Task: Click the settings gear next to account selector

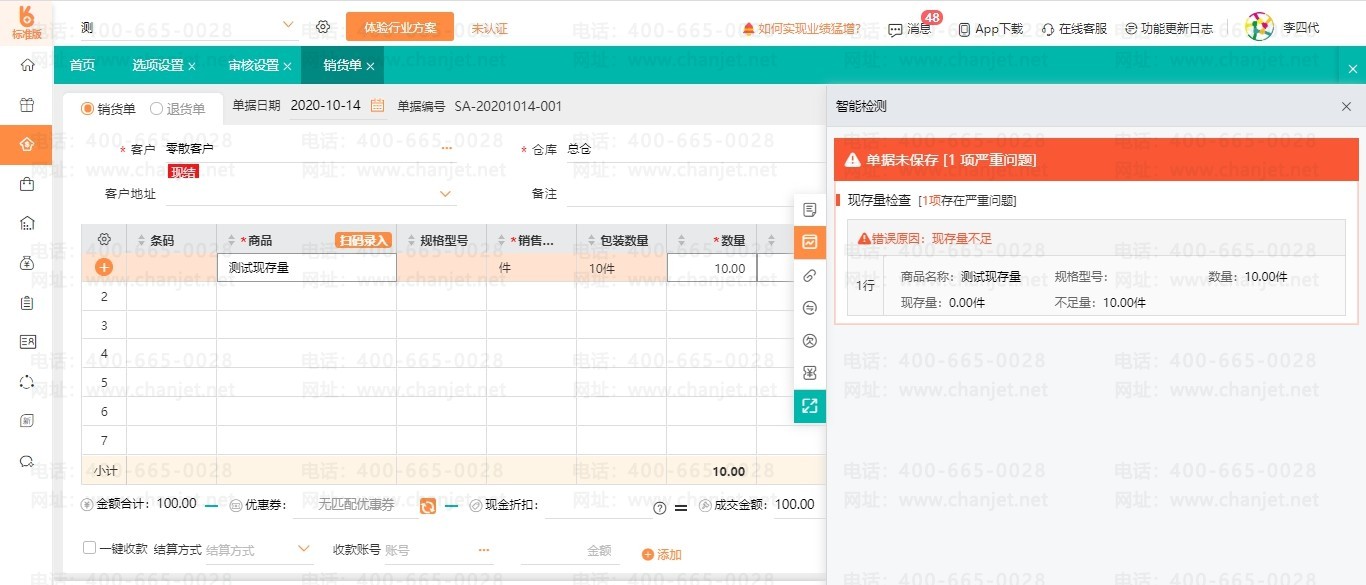Action: coord(323,27)
